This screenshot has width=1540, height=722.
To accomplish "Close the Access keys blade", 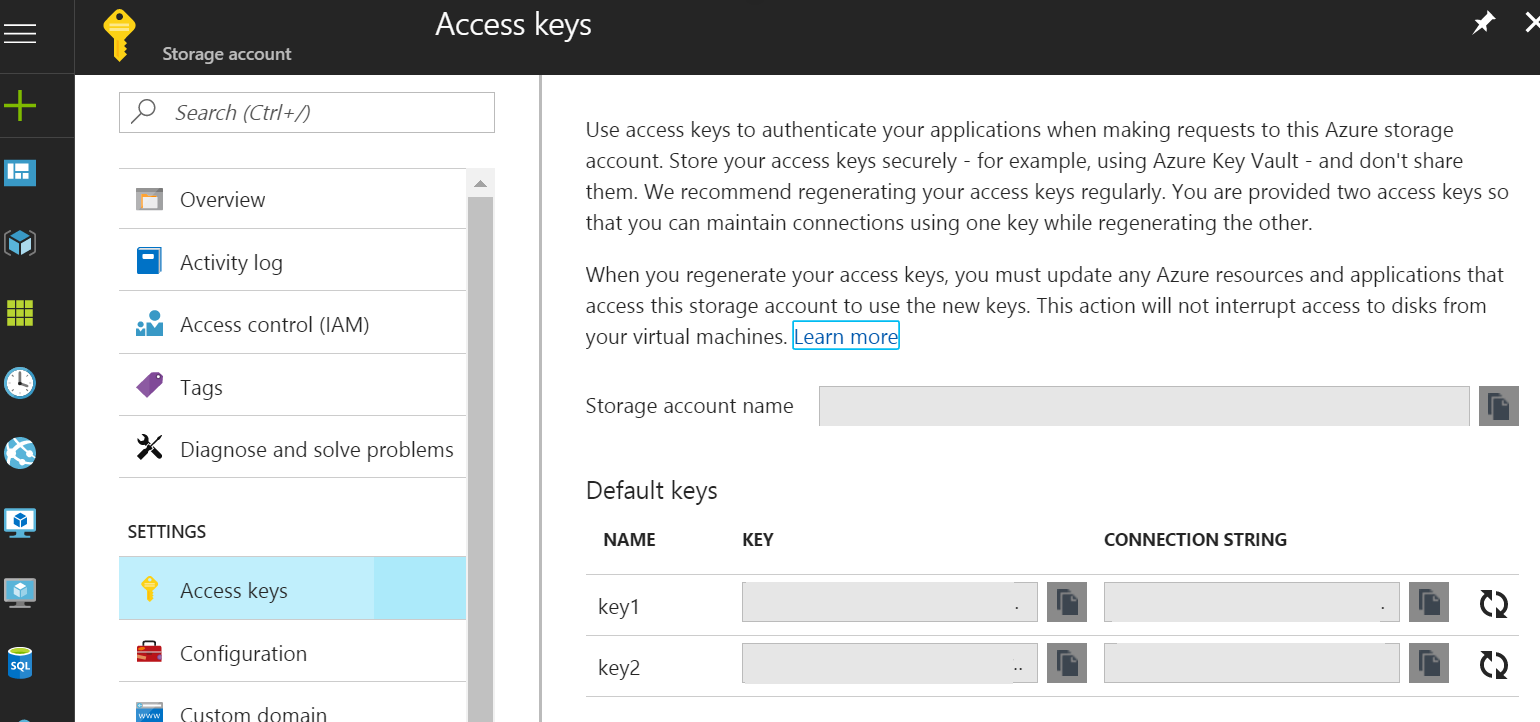I will point(1532,23).
